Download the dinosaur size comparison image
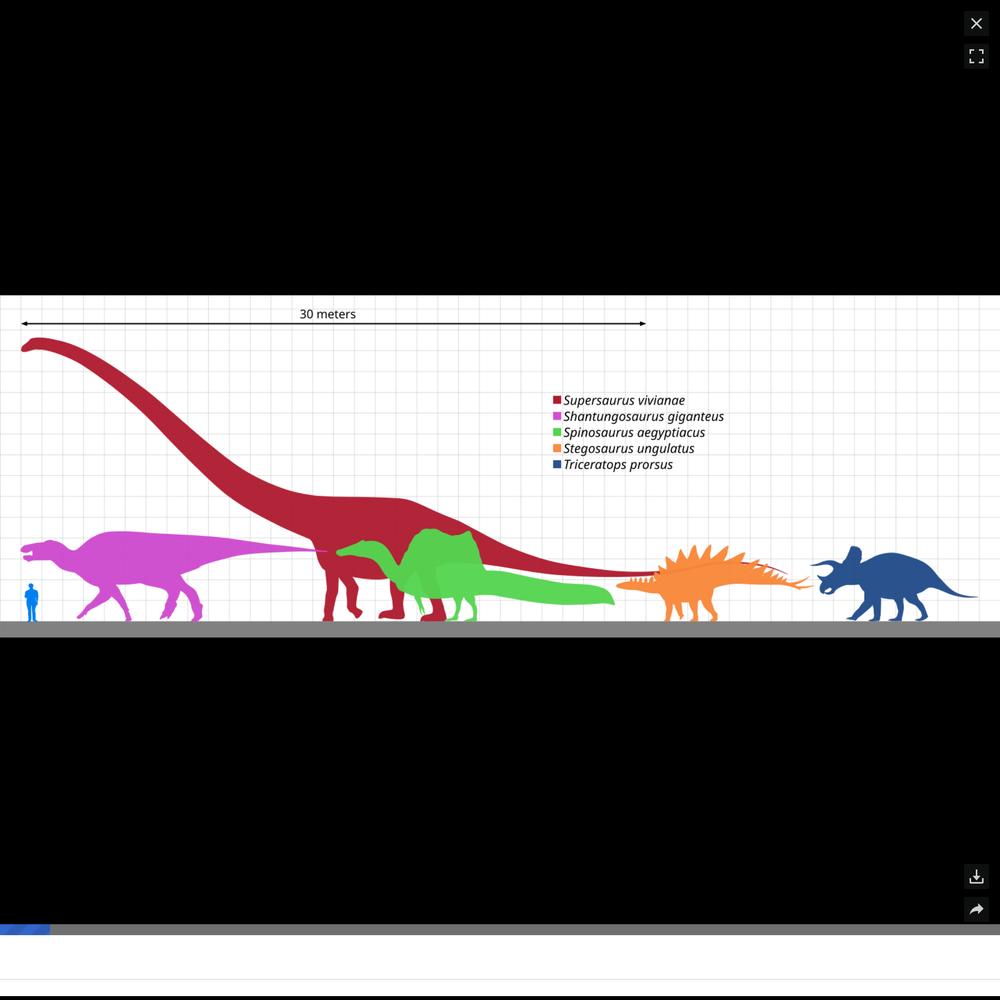The image size is (1000, 1000). pos(976,876)
